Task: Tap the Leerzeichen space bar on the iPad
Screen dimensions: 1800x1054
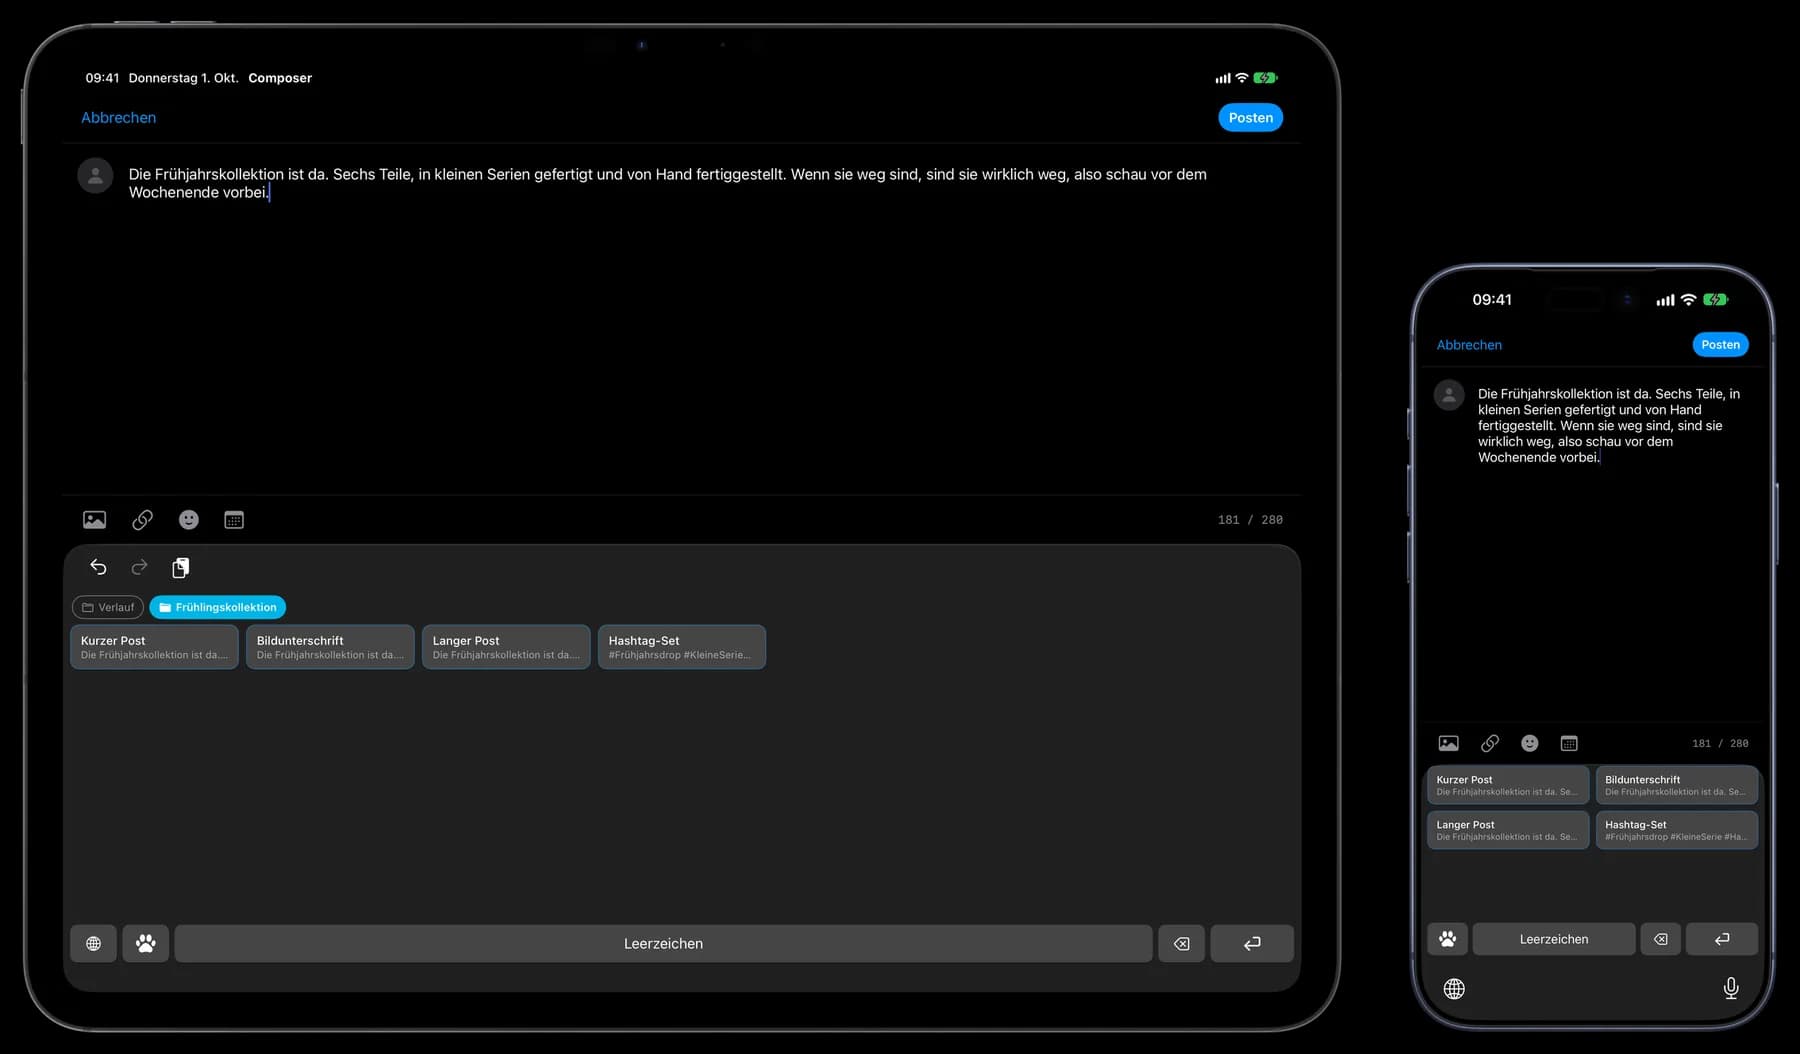Action: tap(663, 944)
